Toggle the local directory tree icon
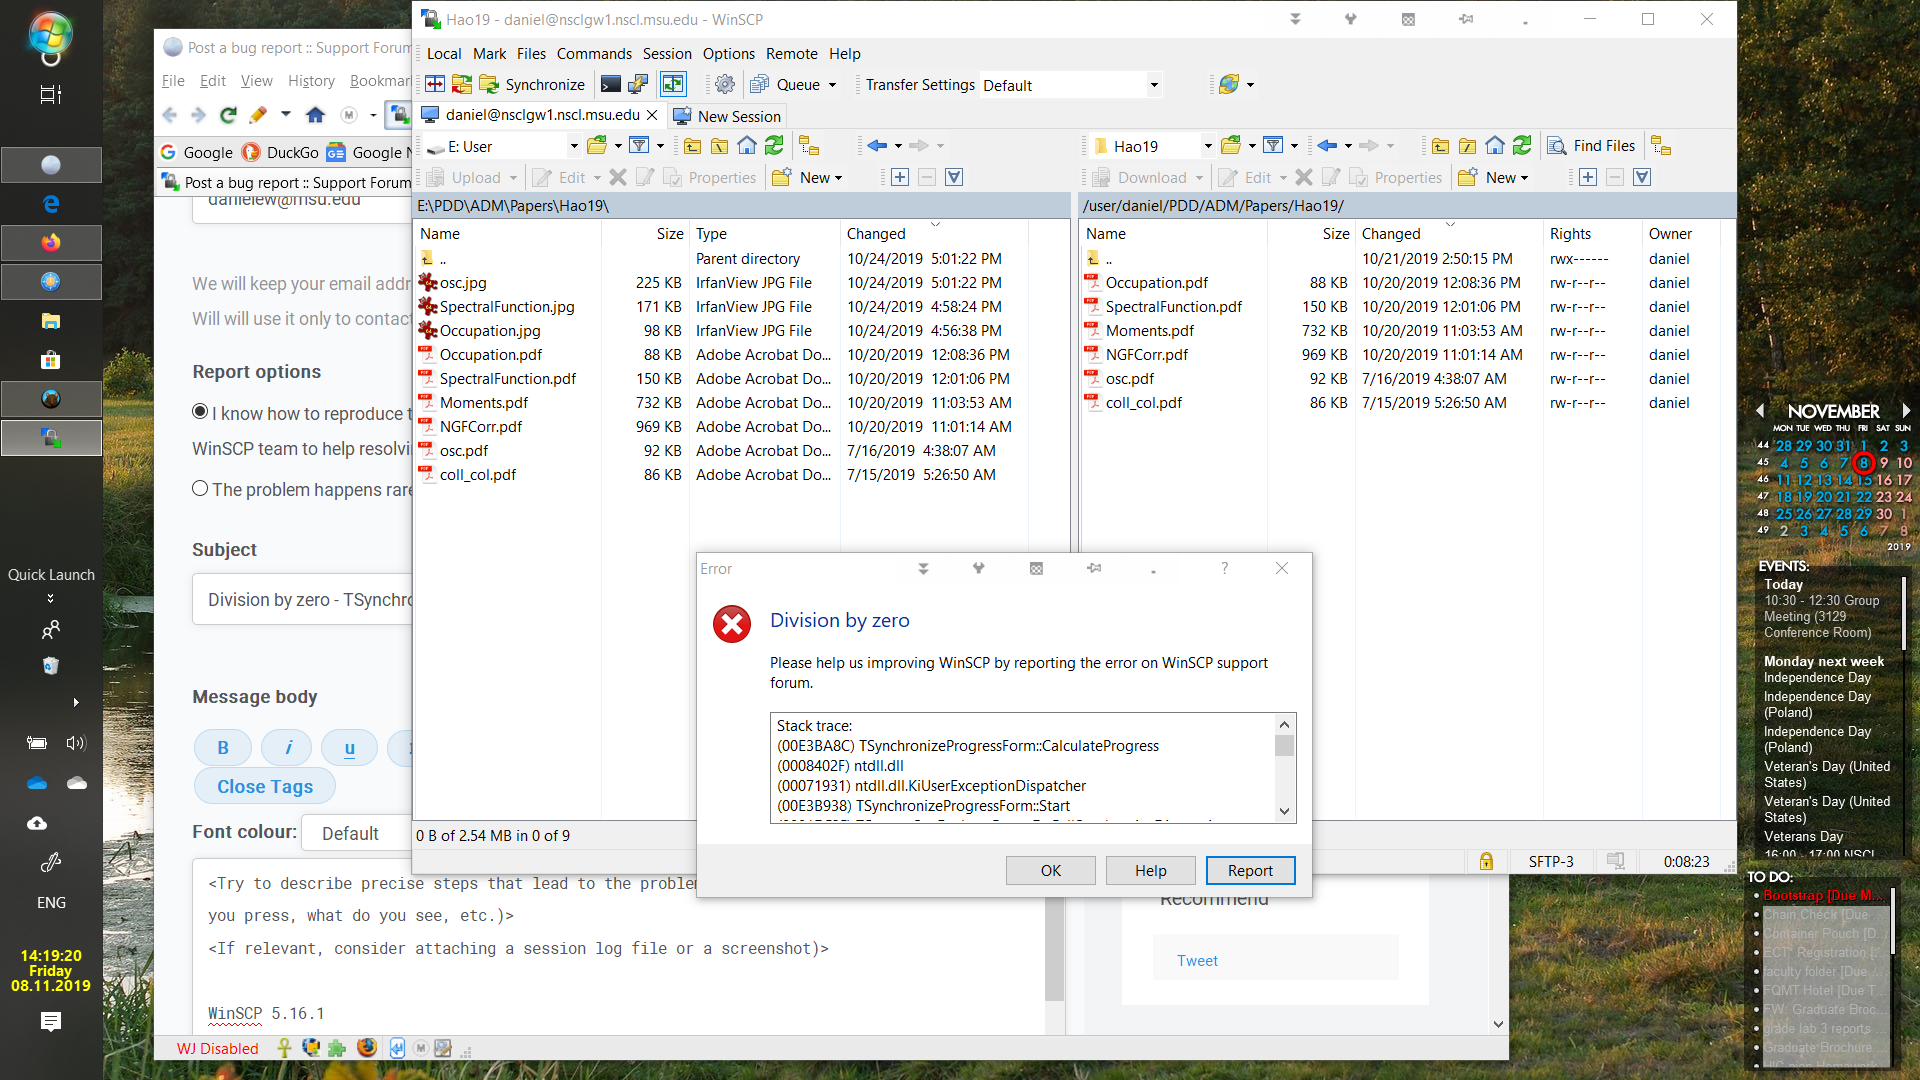This screenshot has width=1920, height=1080. point(808,146)
